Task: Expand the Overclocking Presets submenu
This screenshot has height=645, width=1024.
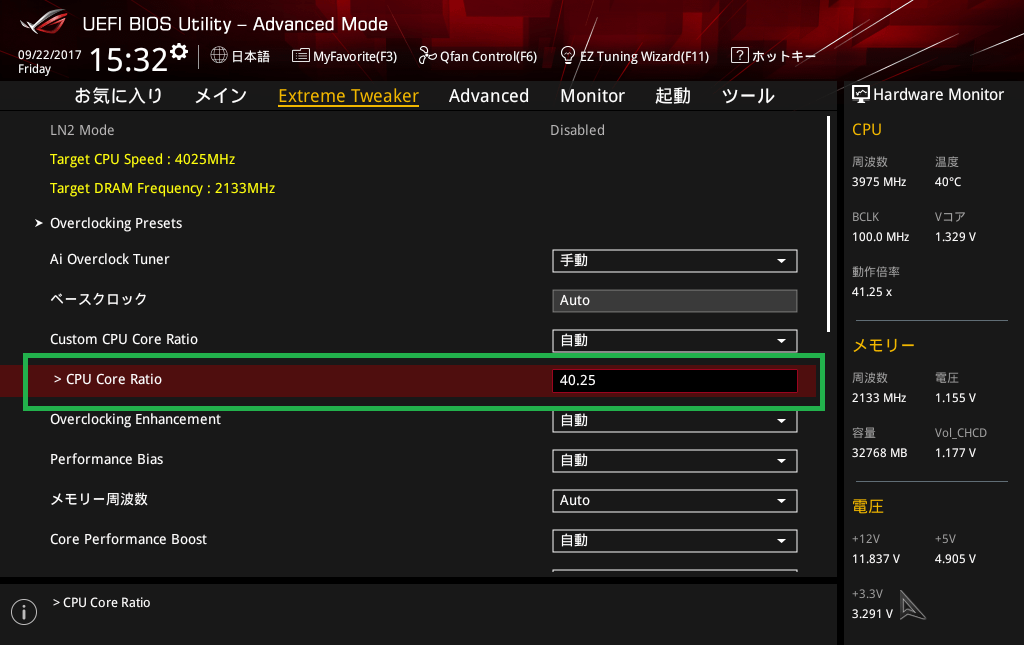Action: click(116, 223)
